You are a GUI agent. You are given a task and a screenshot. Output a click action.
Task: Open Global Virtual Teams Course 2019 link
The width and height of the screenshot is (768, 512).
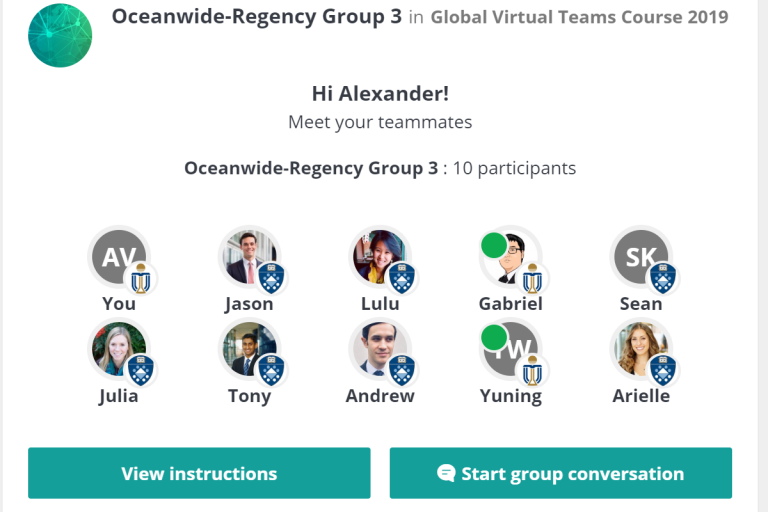(x=579, y=17)
